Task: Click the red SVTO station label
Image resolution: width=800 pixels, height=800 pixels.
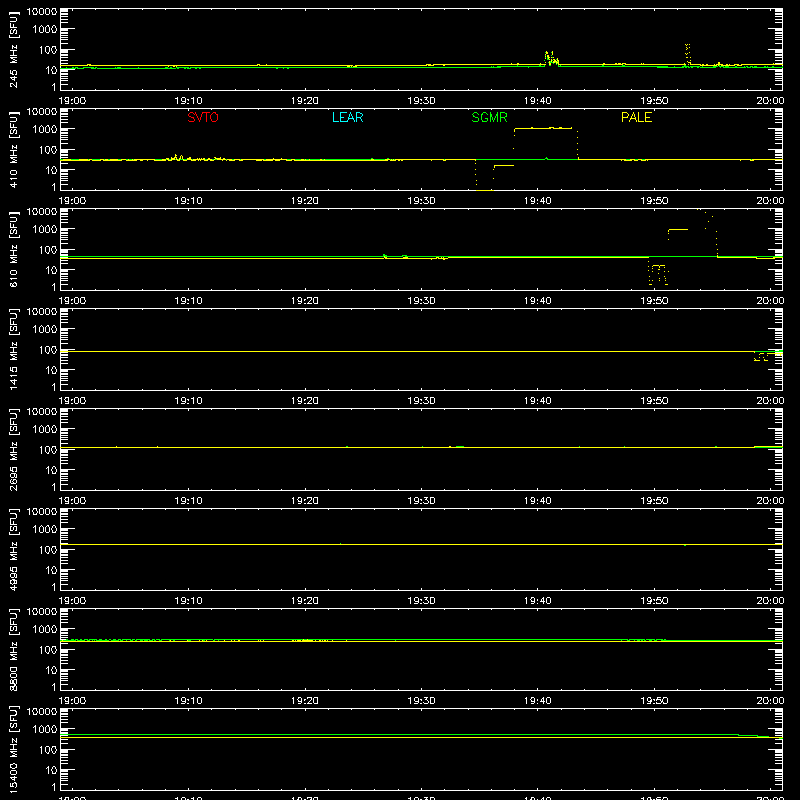Action: click(x=203, y=117)
